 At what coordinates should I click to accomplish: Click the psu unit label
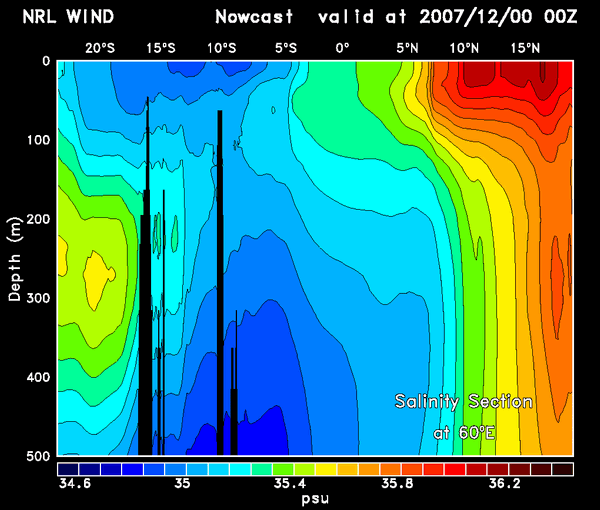coord(315,499)
